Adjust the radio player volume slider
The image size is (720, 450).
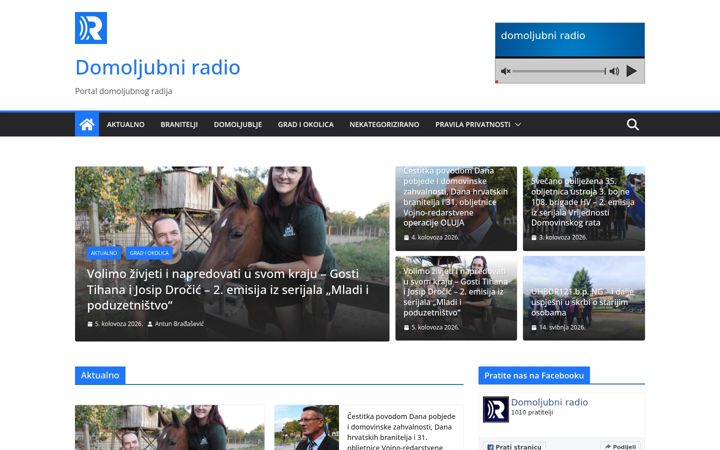tap(559, 71)
